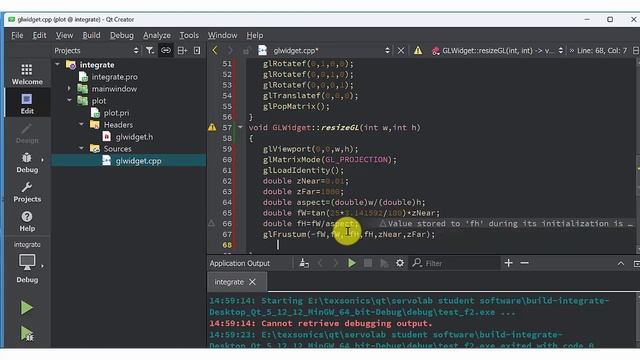This screenshot has width=640, height=360.
Task: Open the integrate Debug kit selector
Action: pyautogui.click(x=27, y=262)
